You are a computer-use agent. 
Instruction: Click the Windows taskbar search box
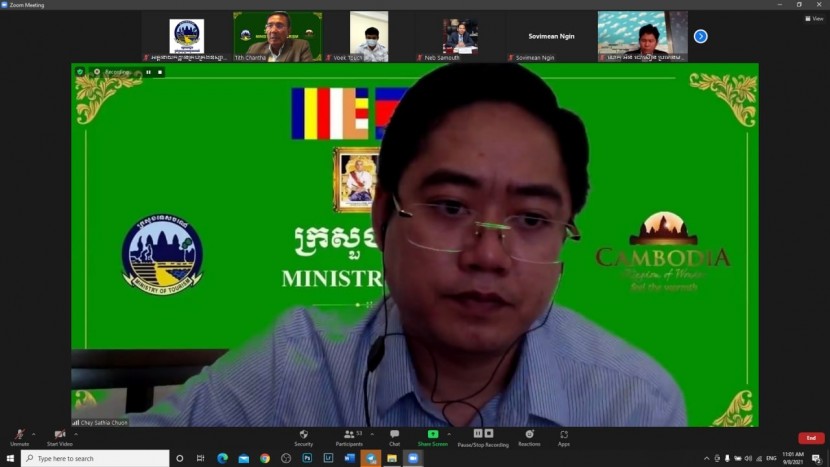95,458
